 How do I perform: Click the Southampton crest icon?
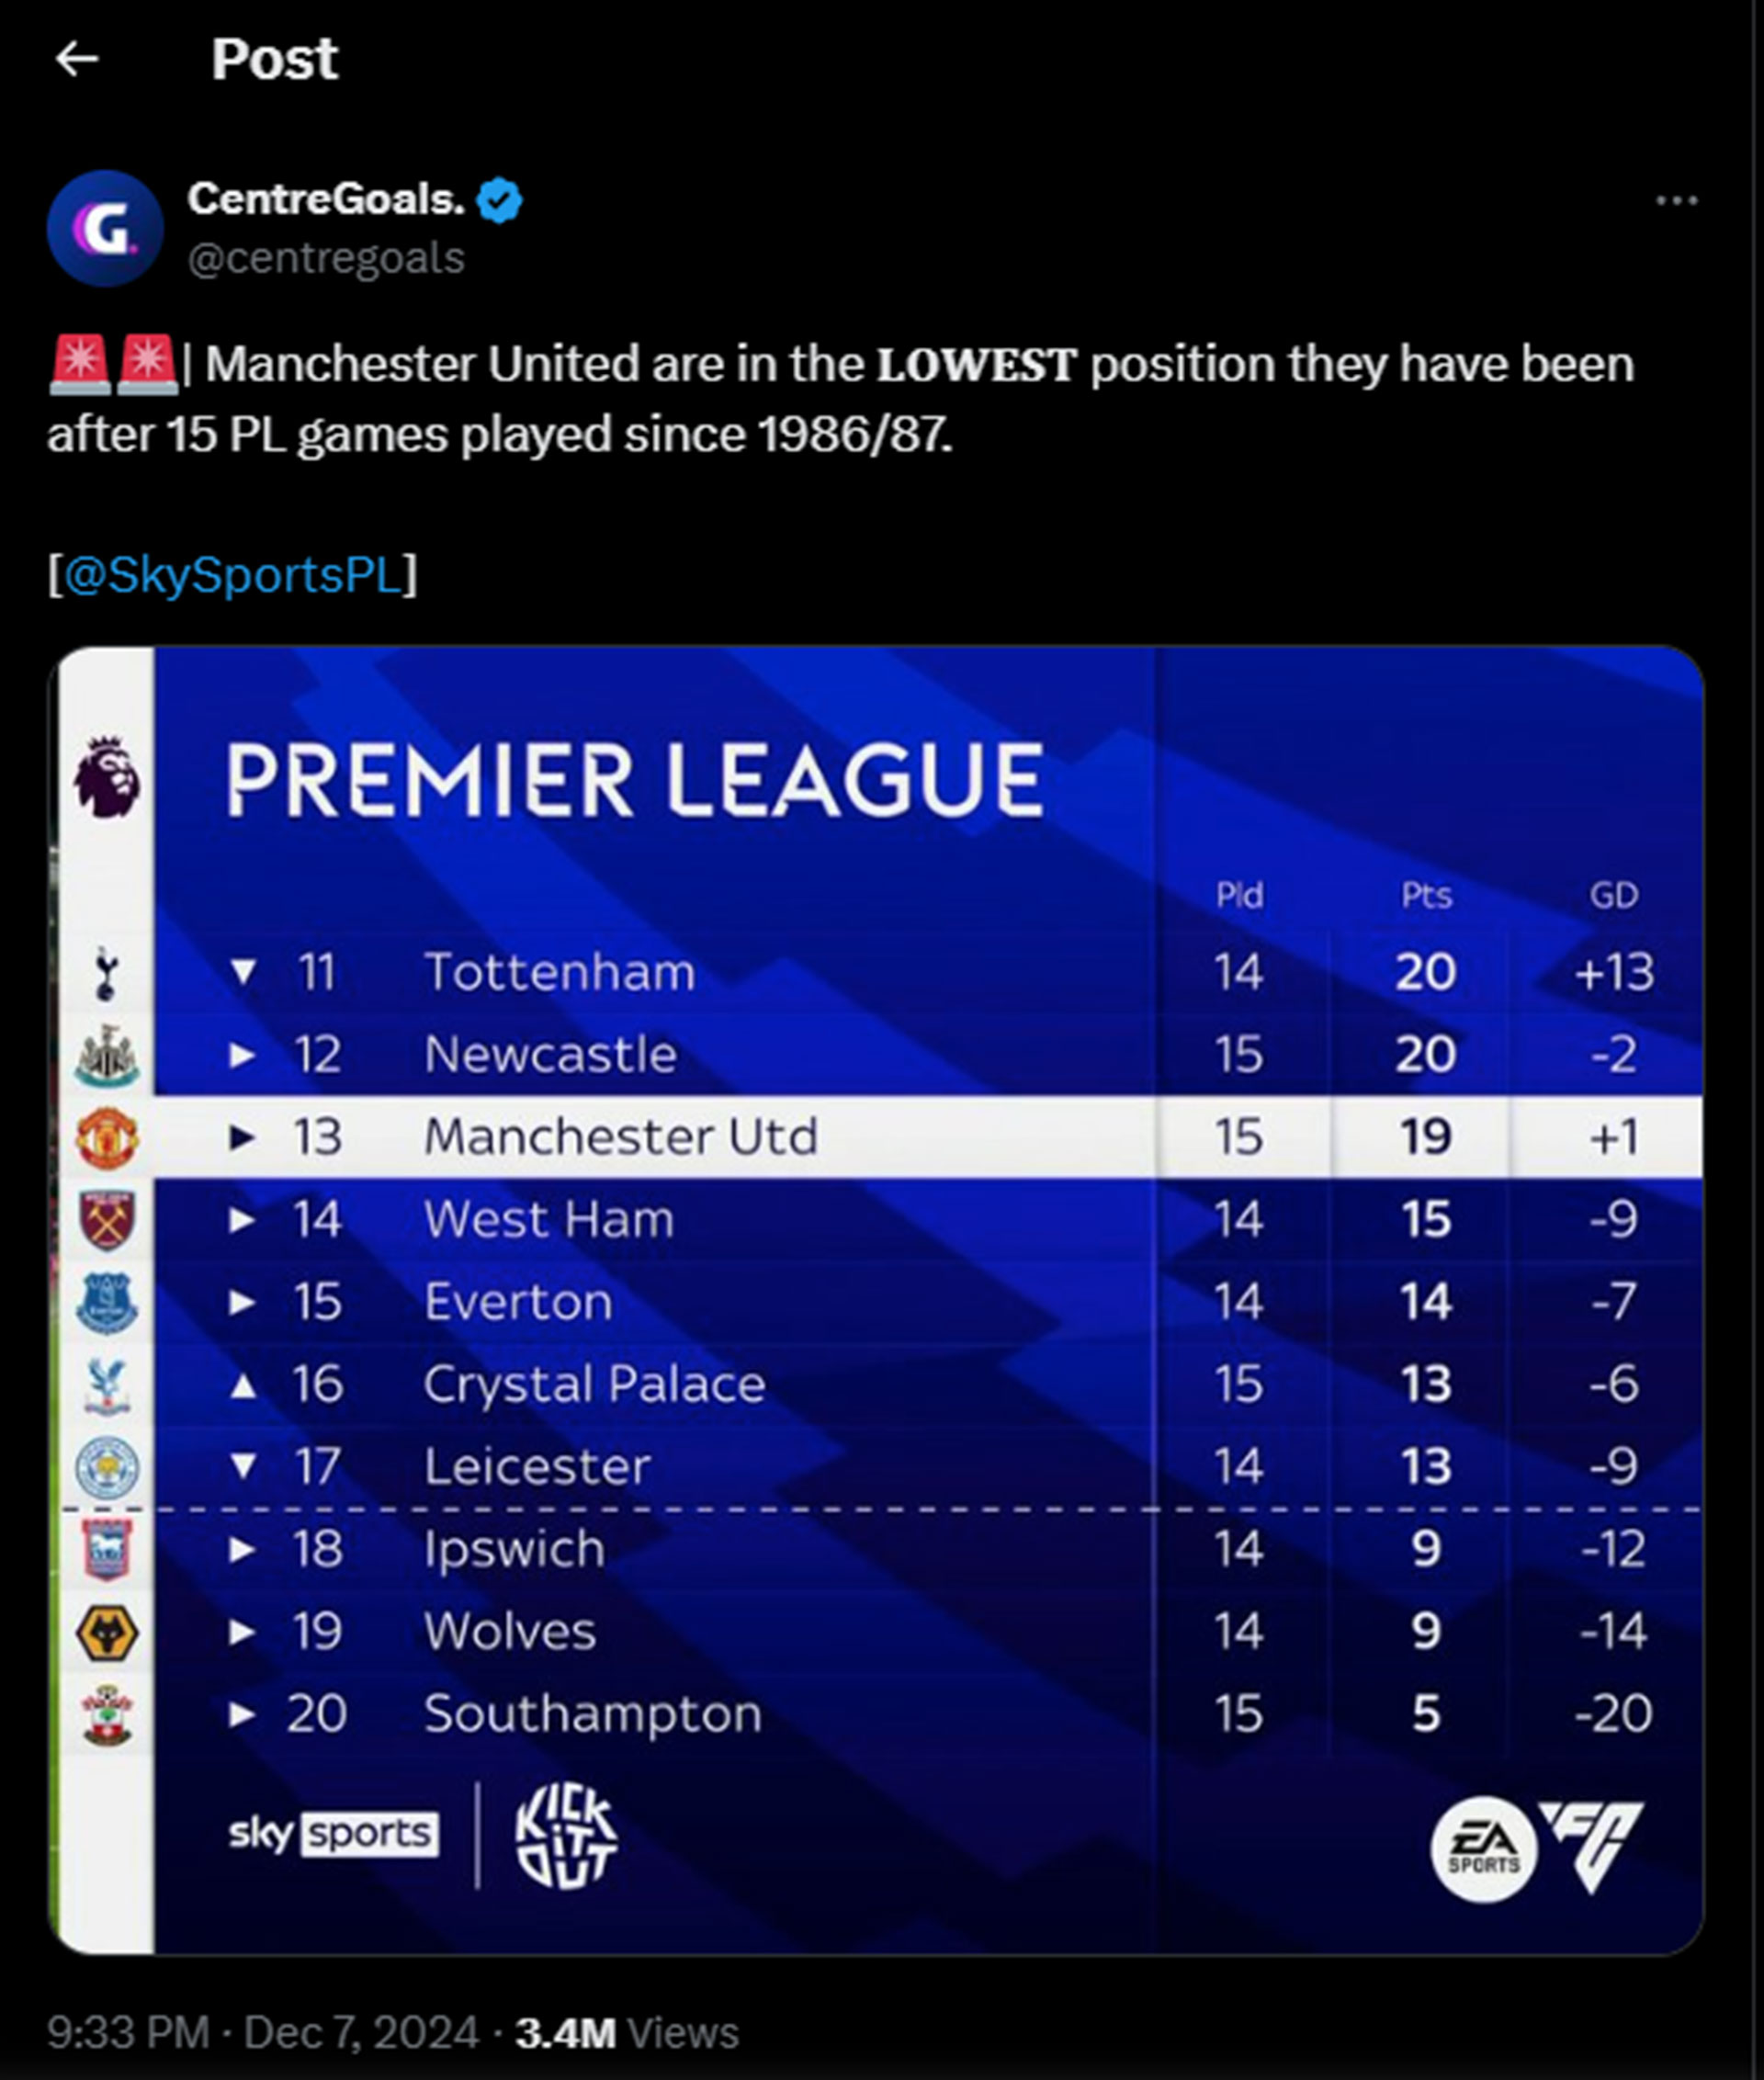pyautogui.click(x=107, y=1714)
